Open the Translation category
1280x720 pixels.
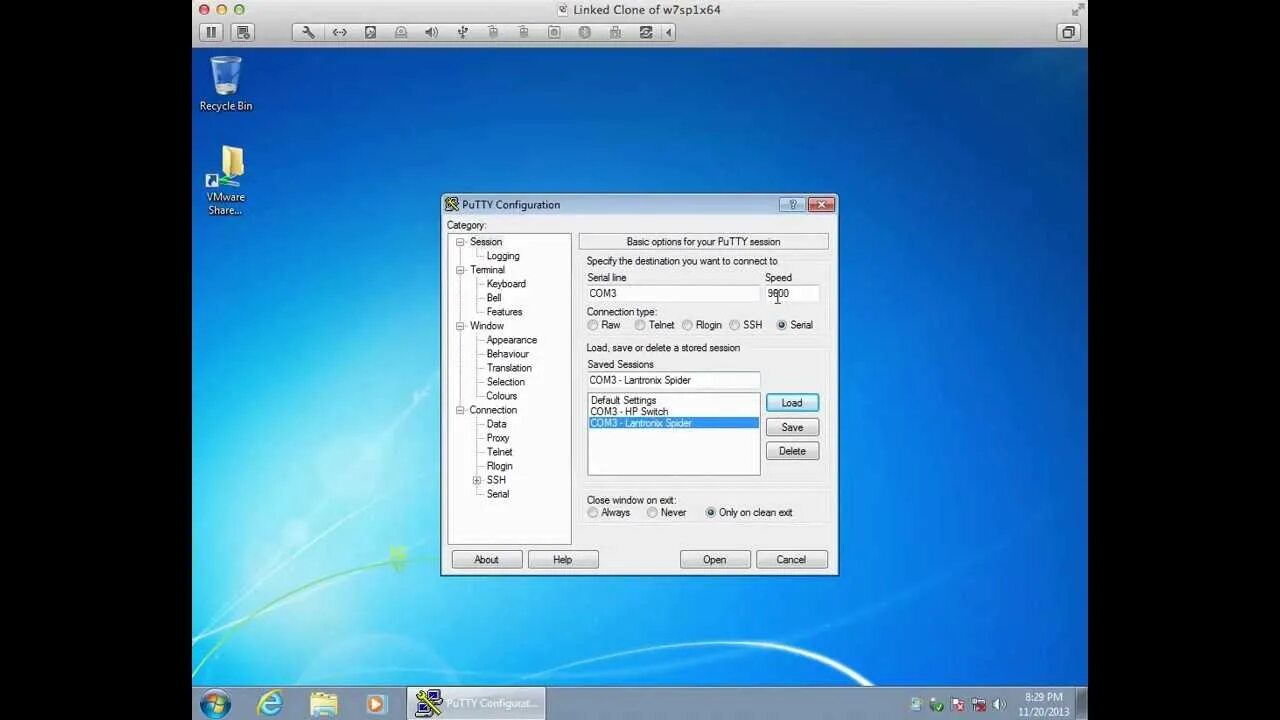pyautogui.click(x=509, y=368)
